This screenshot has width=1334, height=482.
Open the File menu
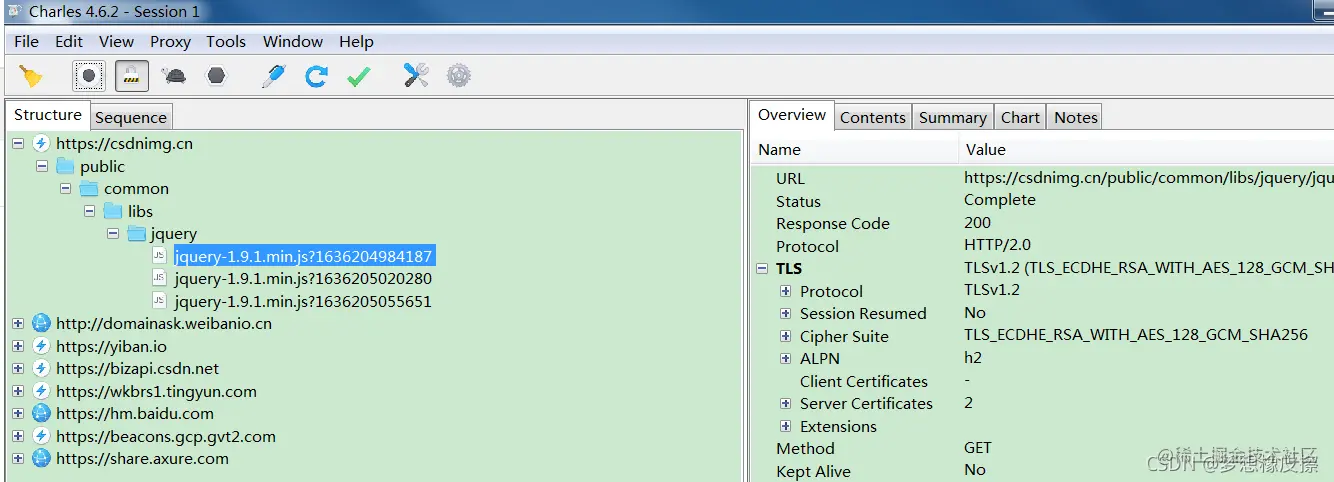point(27,41)
